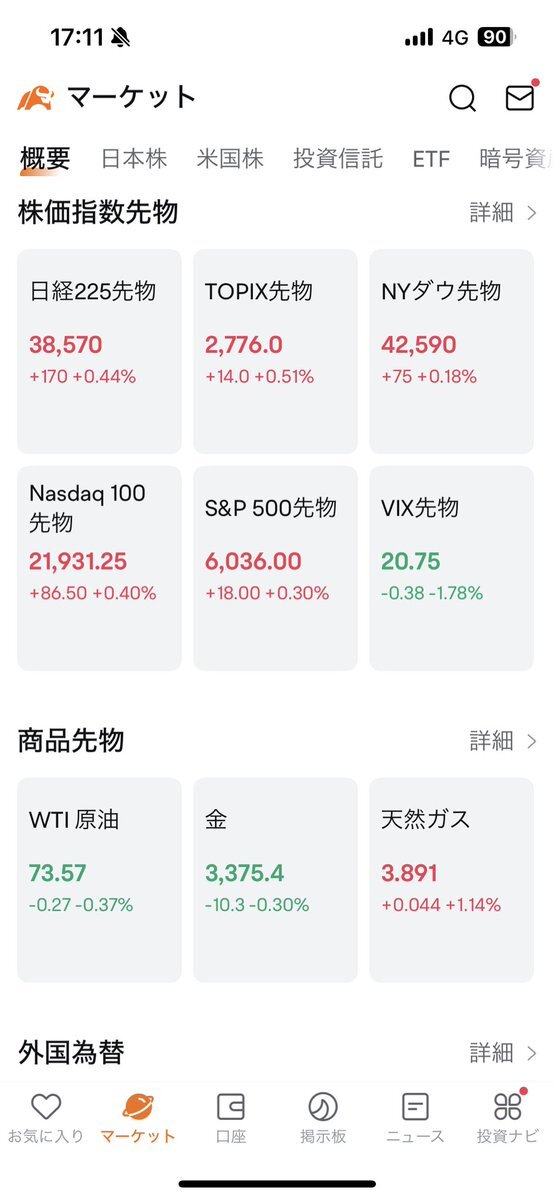
Task: Open the ニュース icon
Action: [x=415, y=1106]
